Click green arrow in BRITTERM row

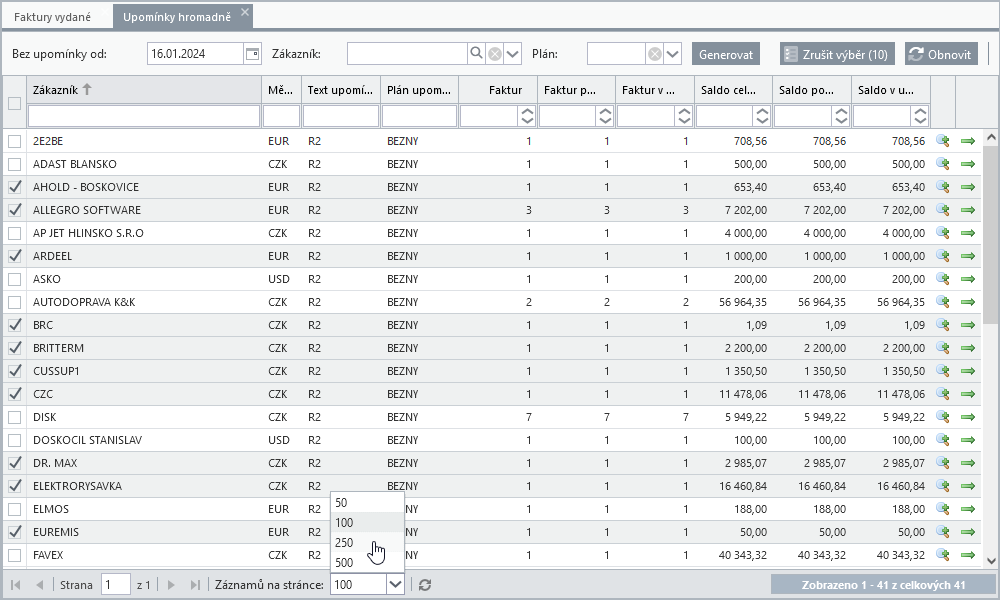click(x=968, y=348)
